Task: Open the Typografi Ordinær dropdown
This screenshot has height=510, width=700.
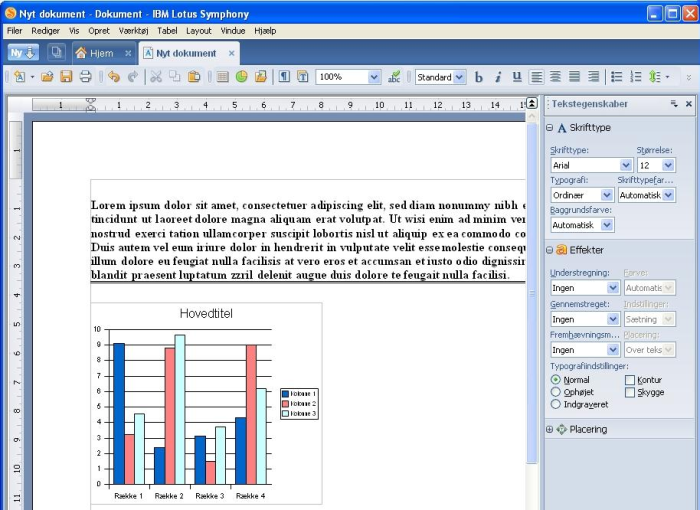Action: coord(607,195)
